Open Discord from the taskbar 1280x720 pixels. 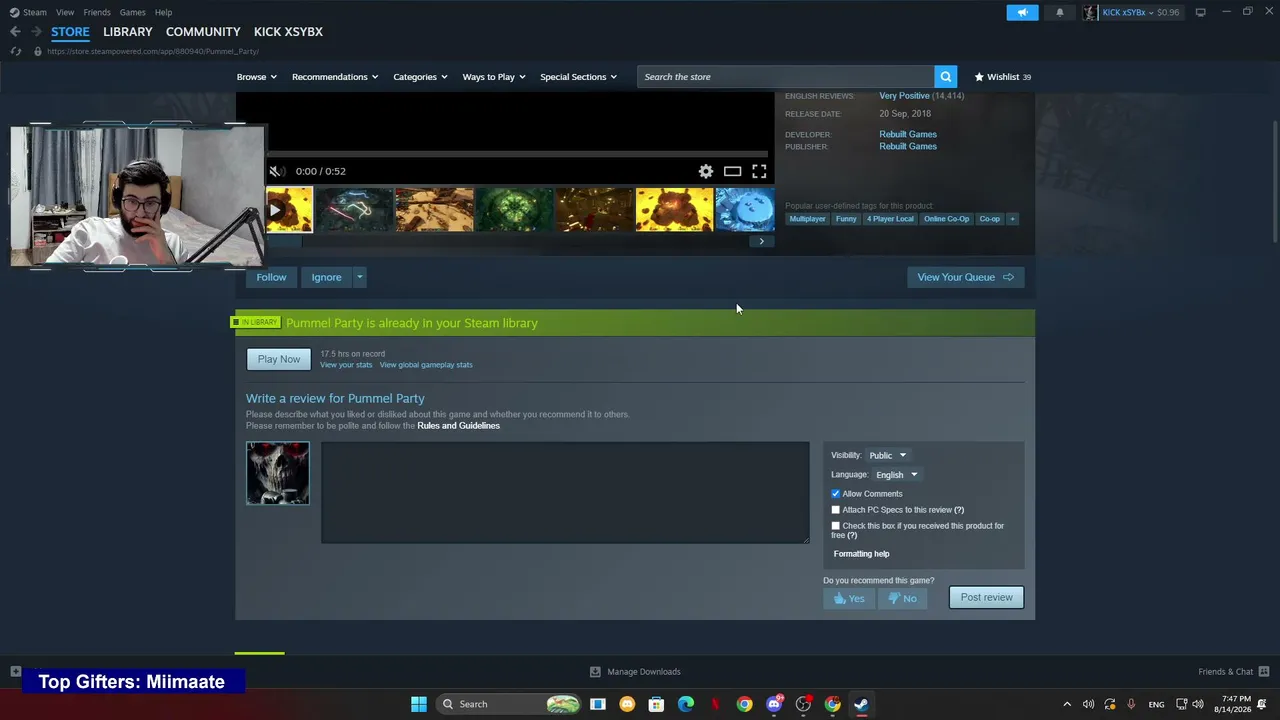pyautogui.click(x=774, y=704)
